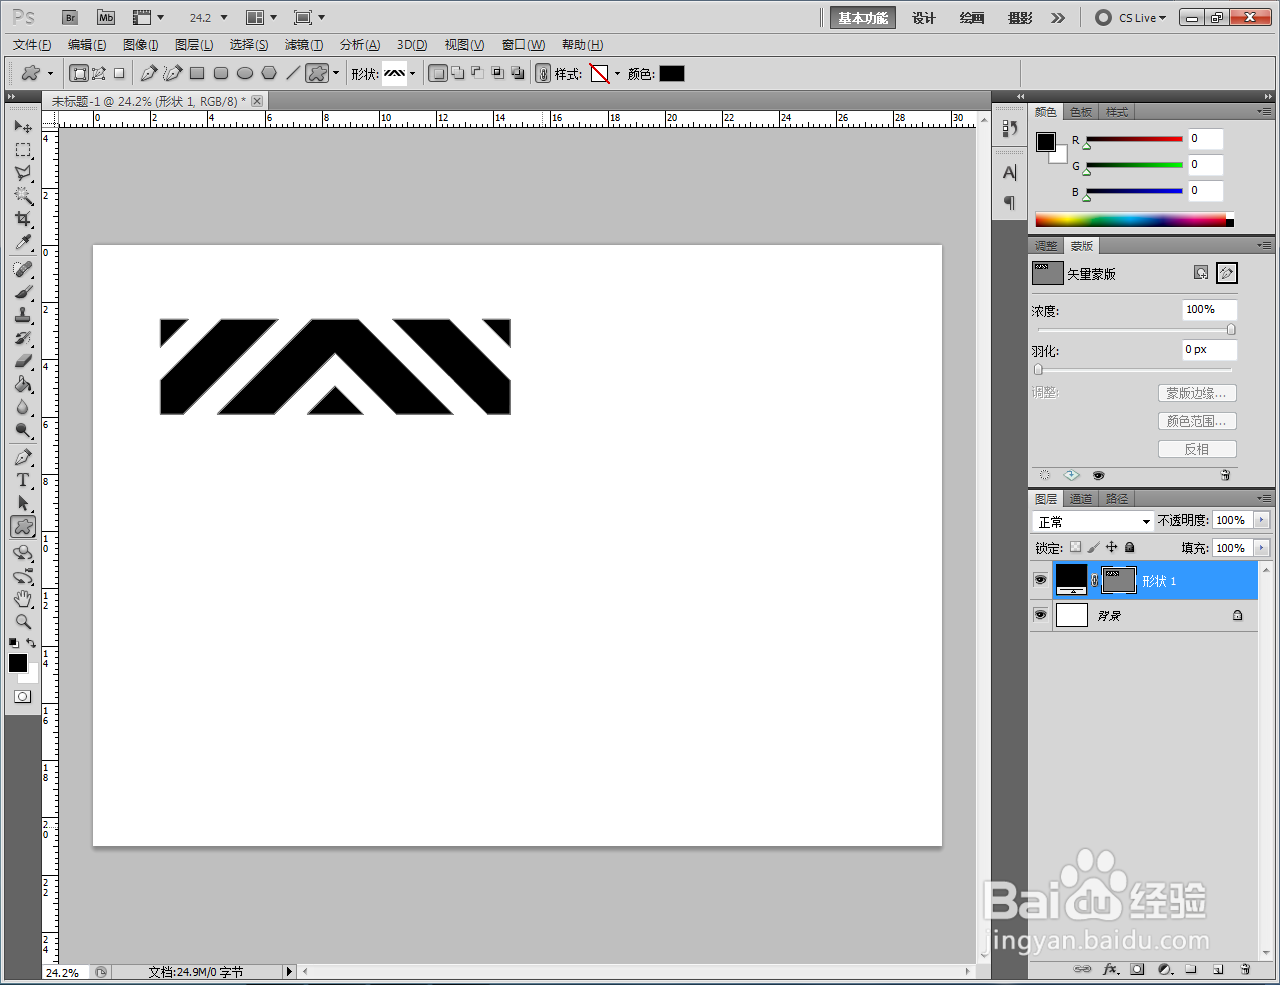
Task: Select the Polygonal Lasso tool
Action: coord(23,173)
